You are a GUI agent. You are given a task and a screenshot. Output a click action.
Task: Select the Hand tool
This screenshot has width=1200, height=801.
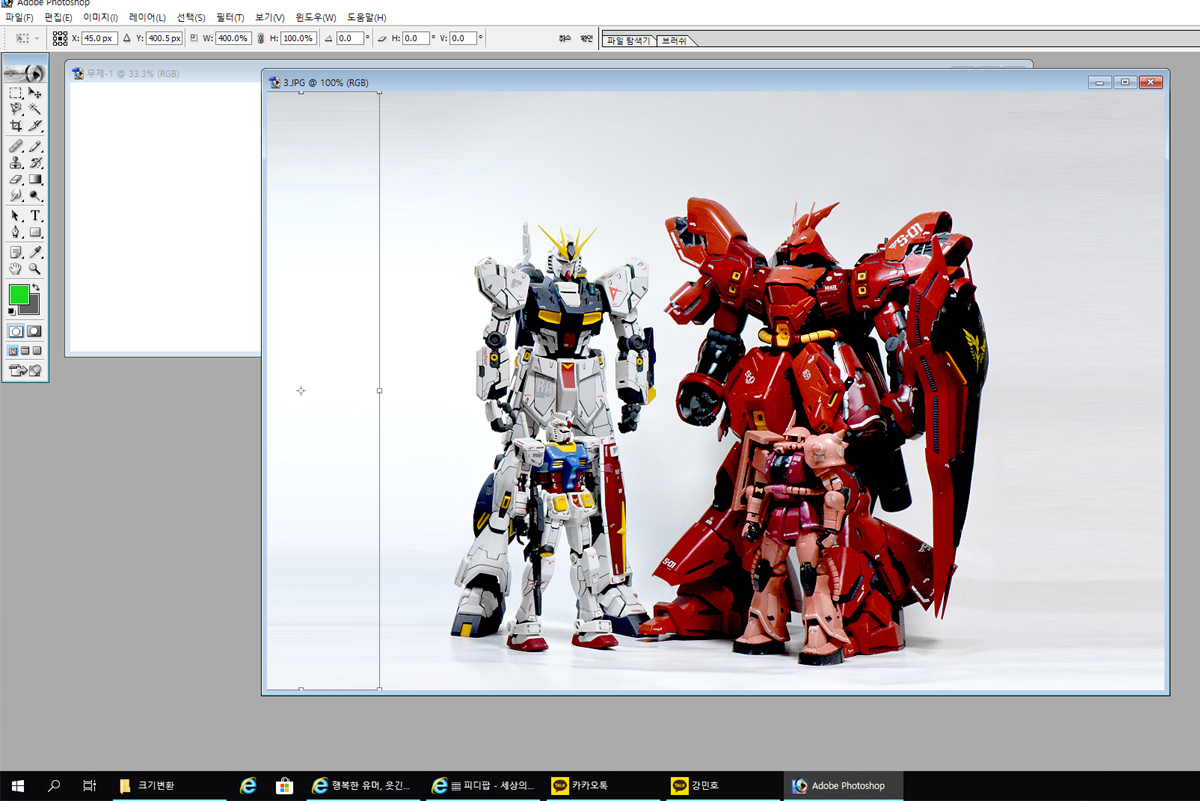pos(16,269)
